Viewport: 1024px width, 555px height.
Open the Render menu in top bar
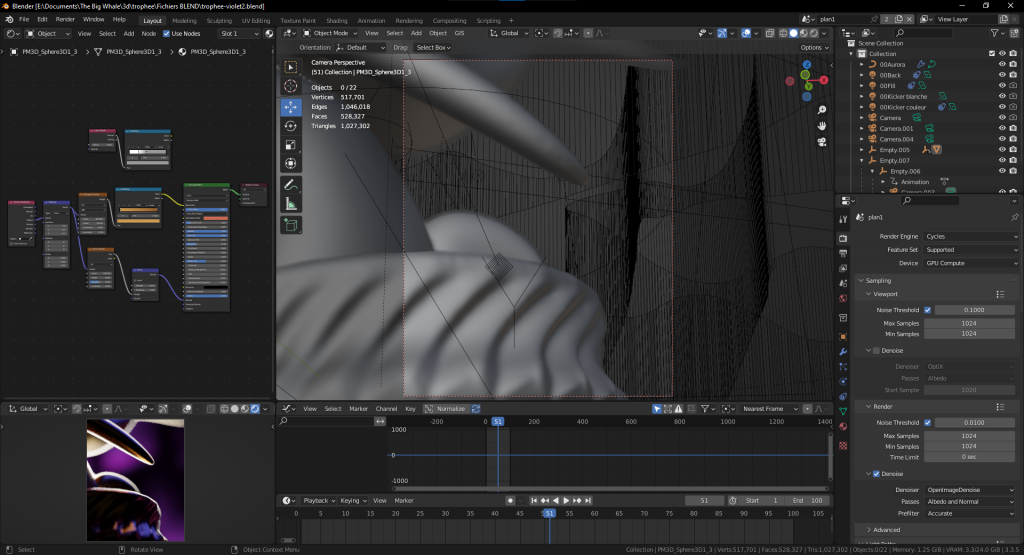tap(65, 19)
